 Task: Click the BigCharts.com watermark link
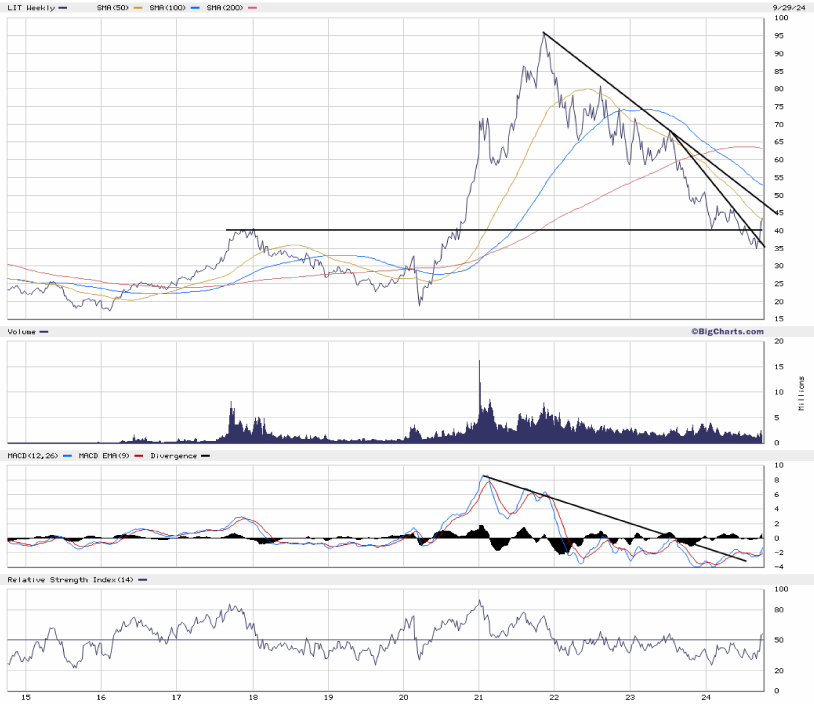tap(726, 331)
